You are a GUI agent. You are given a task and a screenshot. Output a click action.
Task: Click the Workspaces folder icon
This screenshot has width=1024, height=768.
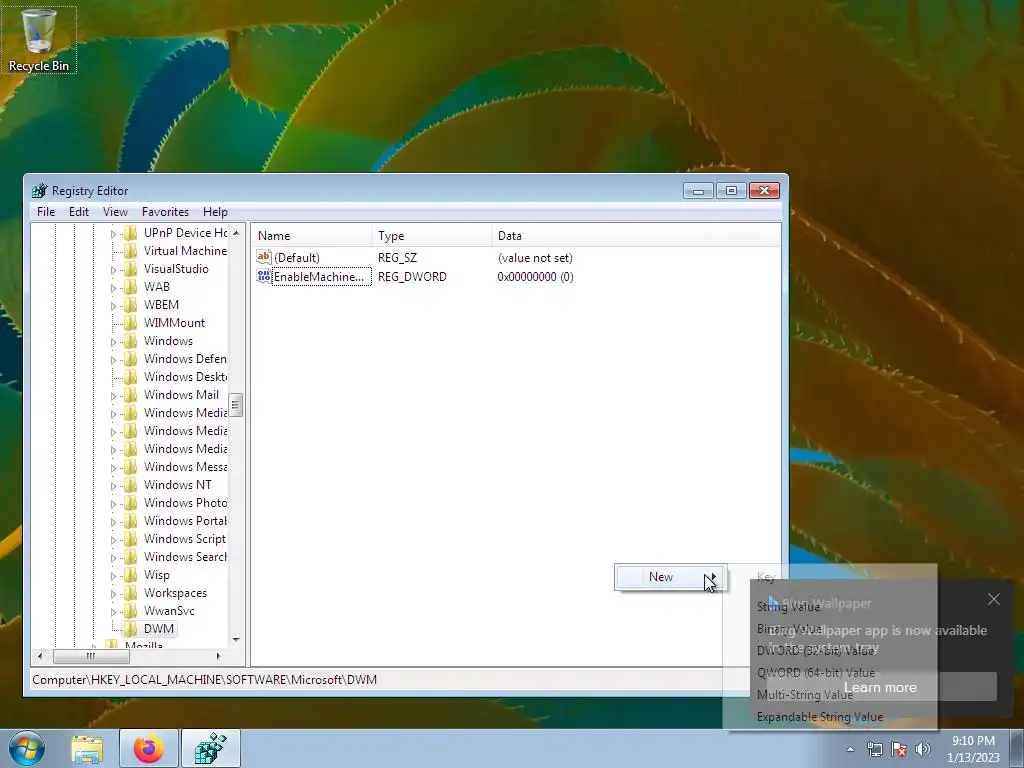coord(131,593)
